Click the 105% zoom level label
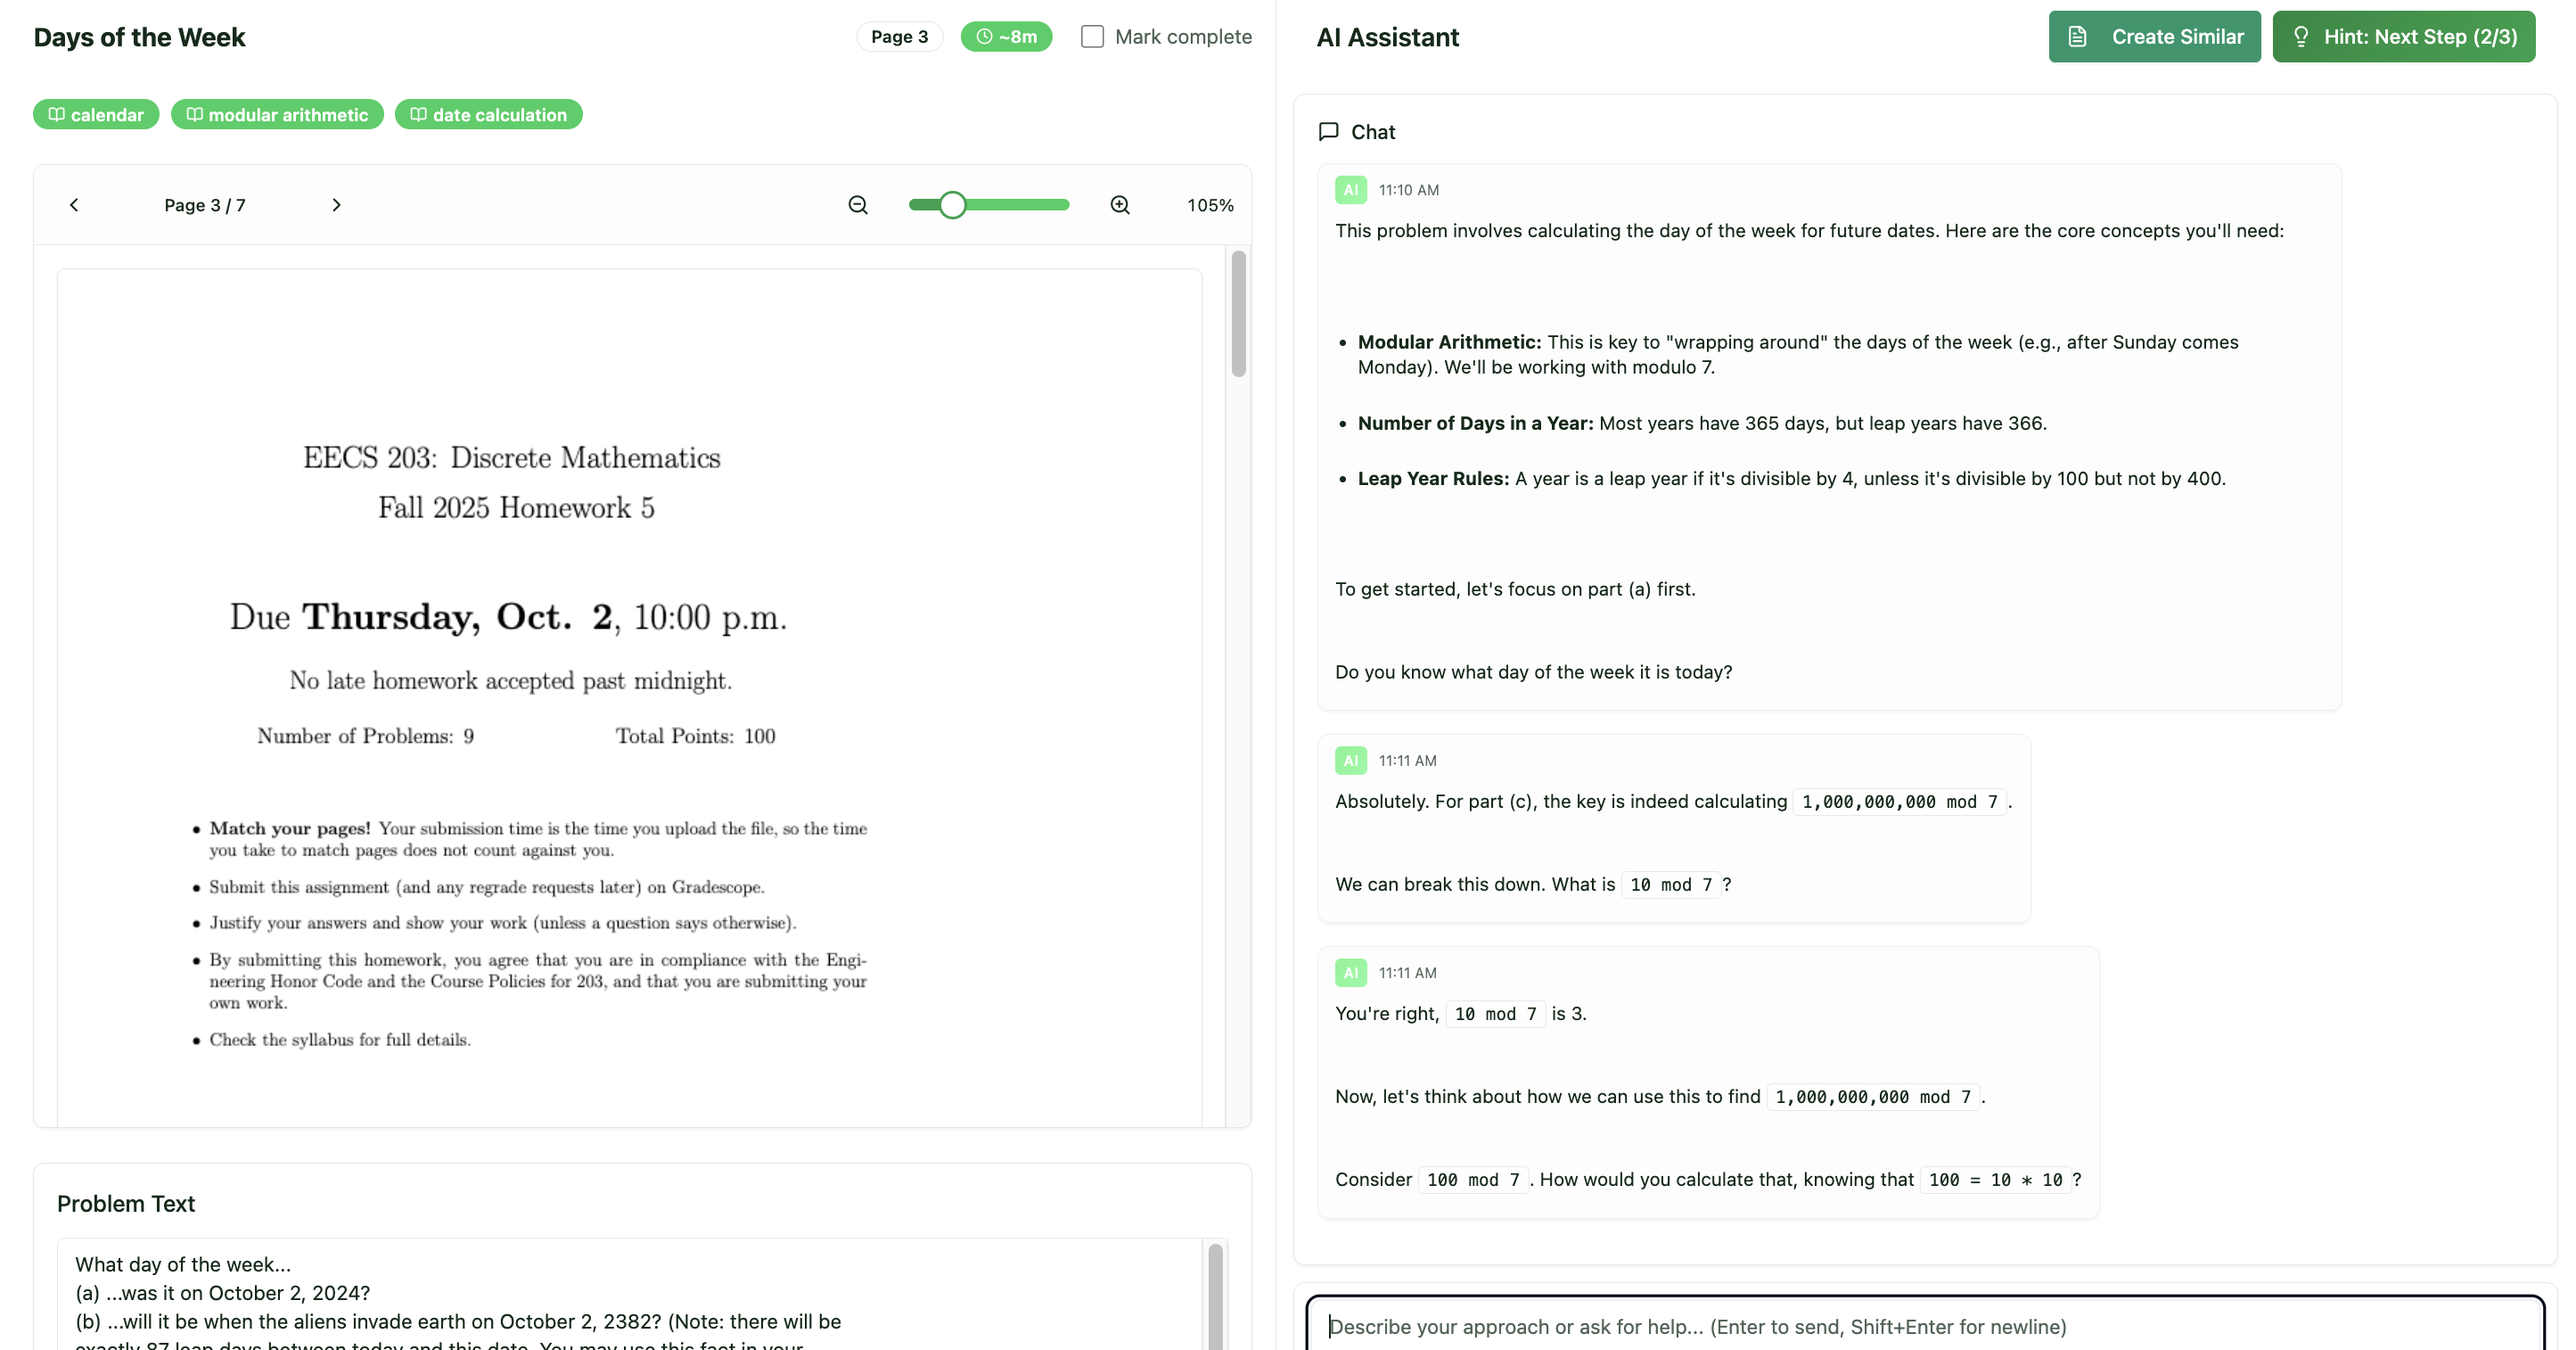This screenshot has height=1350, width=2576. (x=1210, y=205)
